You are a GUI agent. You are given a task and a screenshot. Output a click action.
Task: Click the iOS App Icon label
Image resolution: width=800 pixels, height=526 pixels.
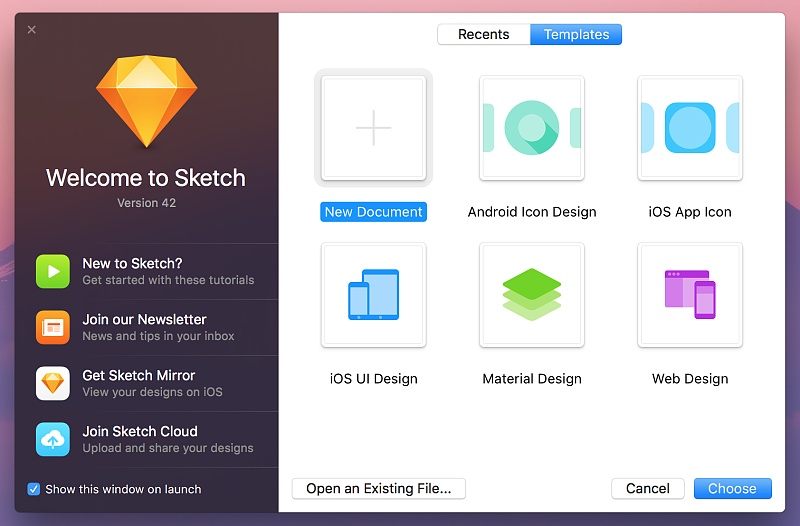(x=690, y=212)
